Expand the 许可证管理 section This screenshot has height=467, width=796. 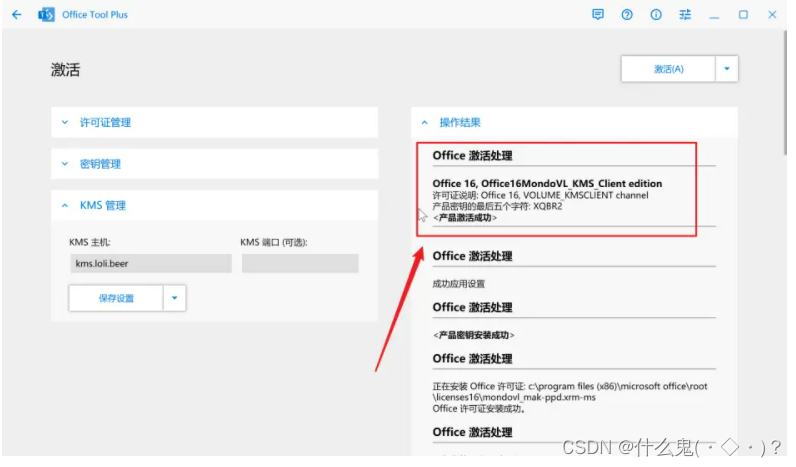click(x=214, y=122)
